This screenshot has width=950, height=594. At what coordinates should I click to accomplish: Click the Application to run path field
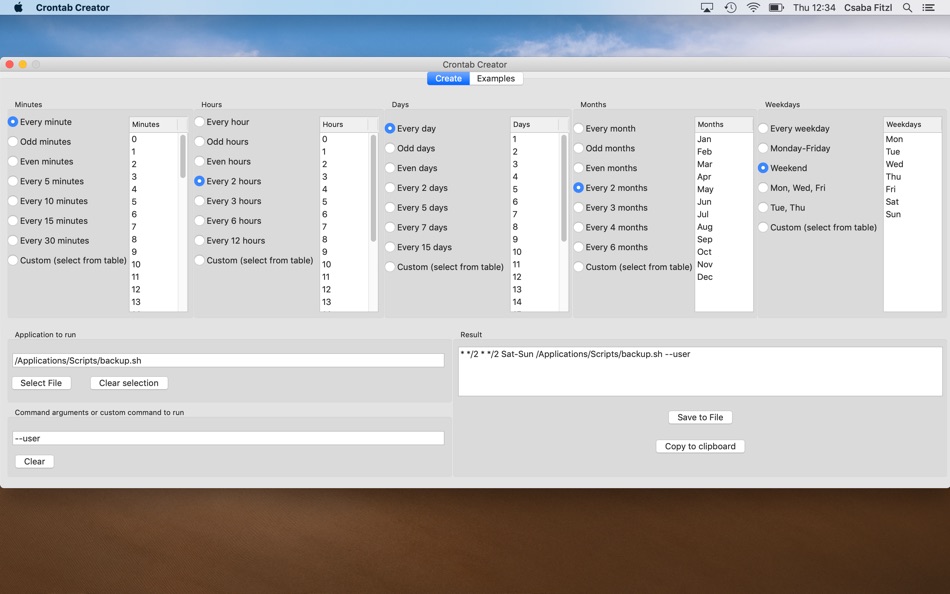click(228, 361)
